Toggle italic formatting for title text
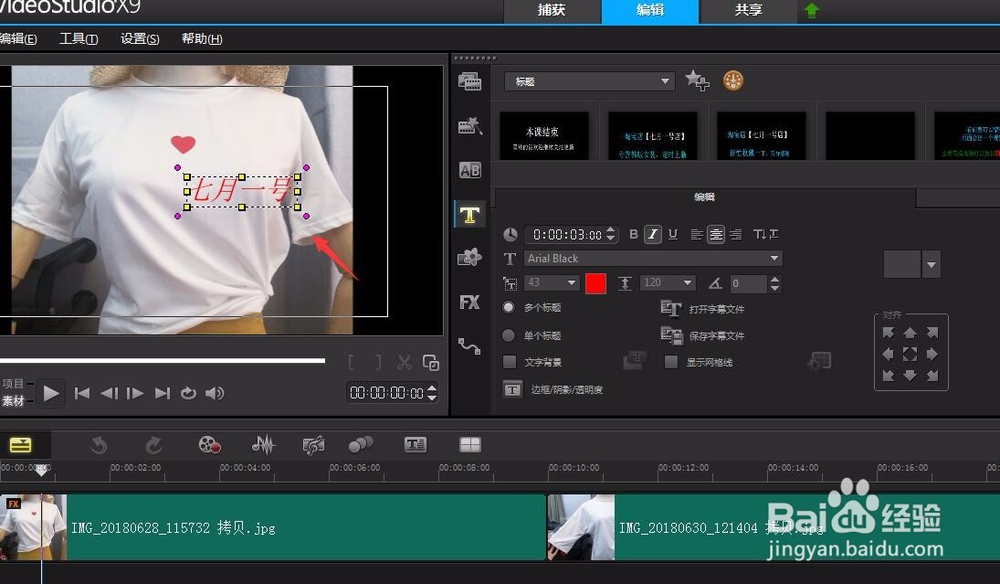 pos(652,234)
